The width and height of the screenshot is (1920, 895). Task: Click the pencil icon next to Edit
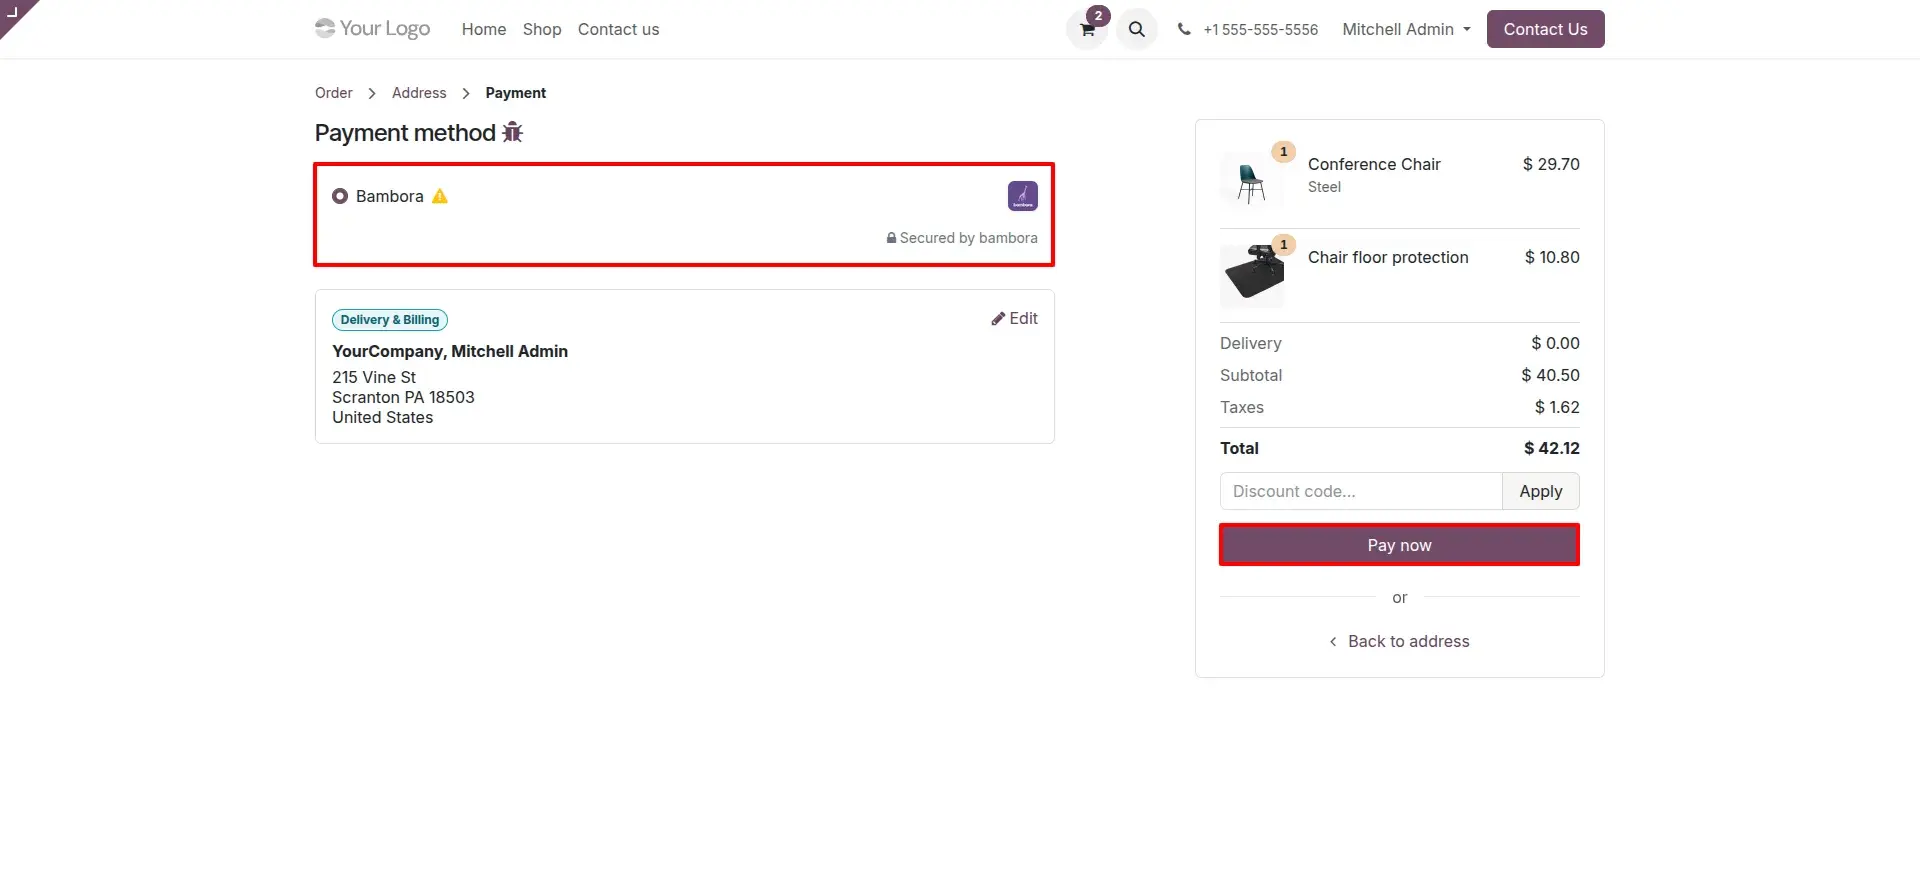coord(998,318)
